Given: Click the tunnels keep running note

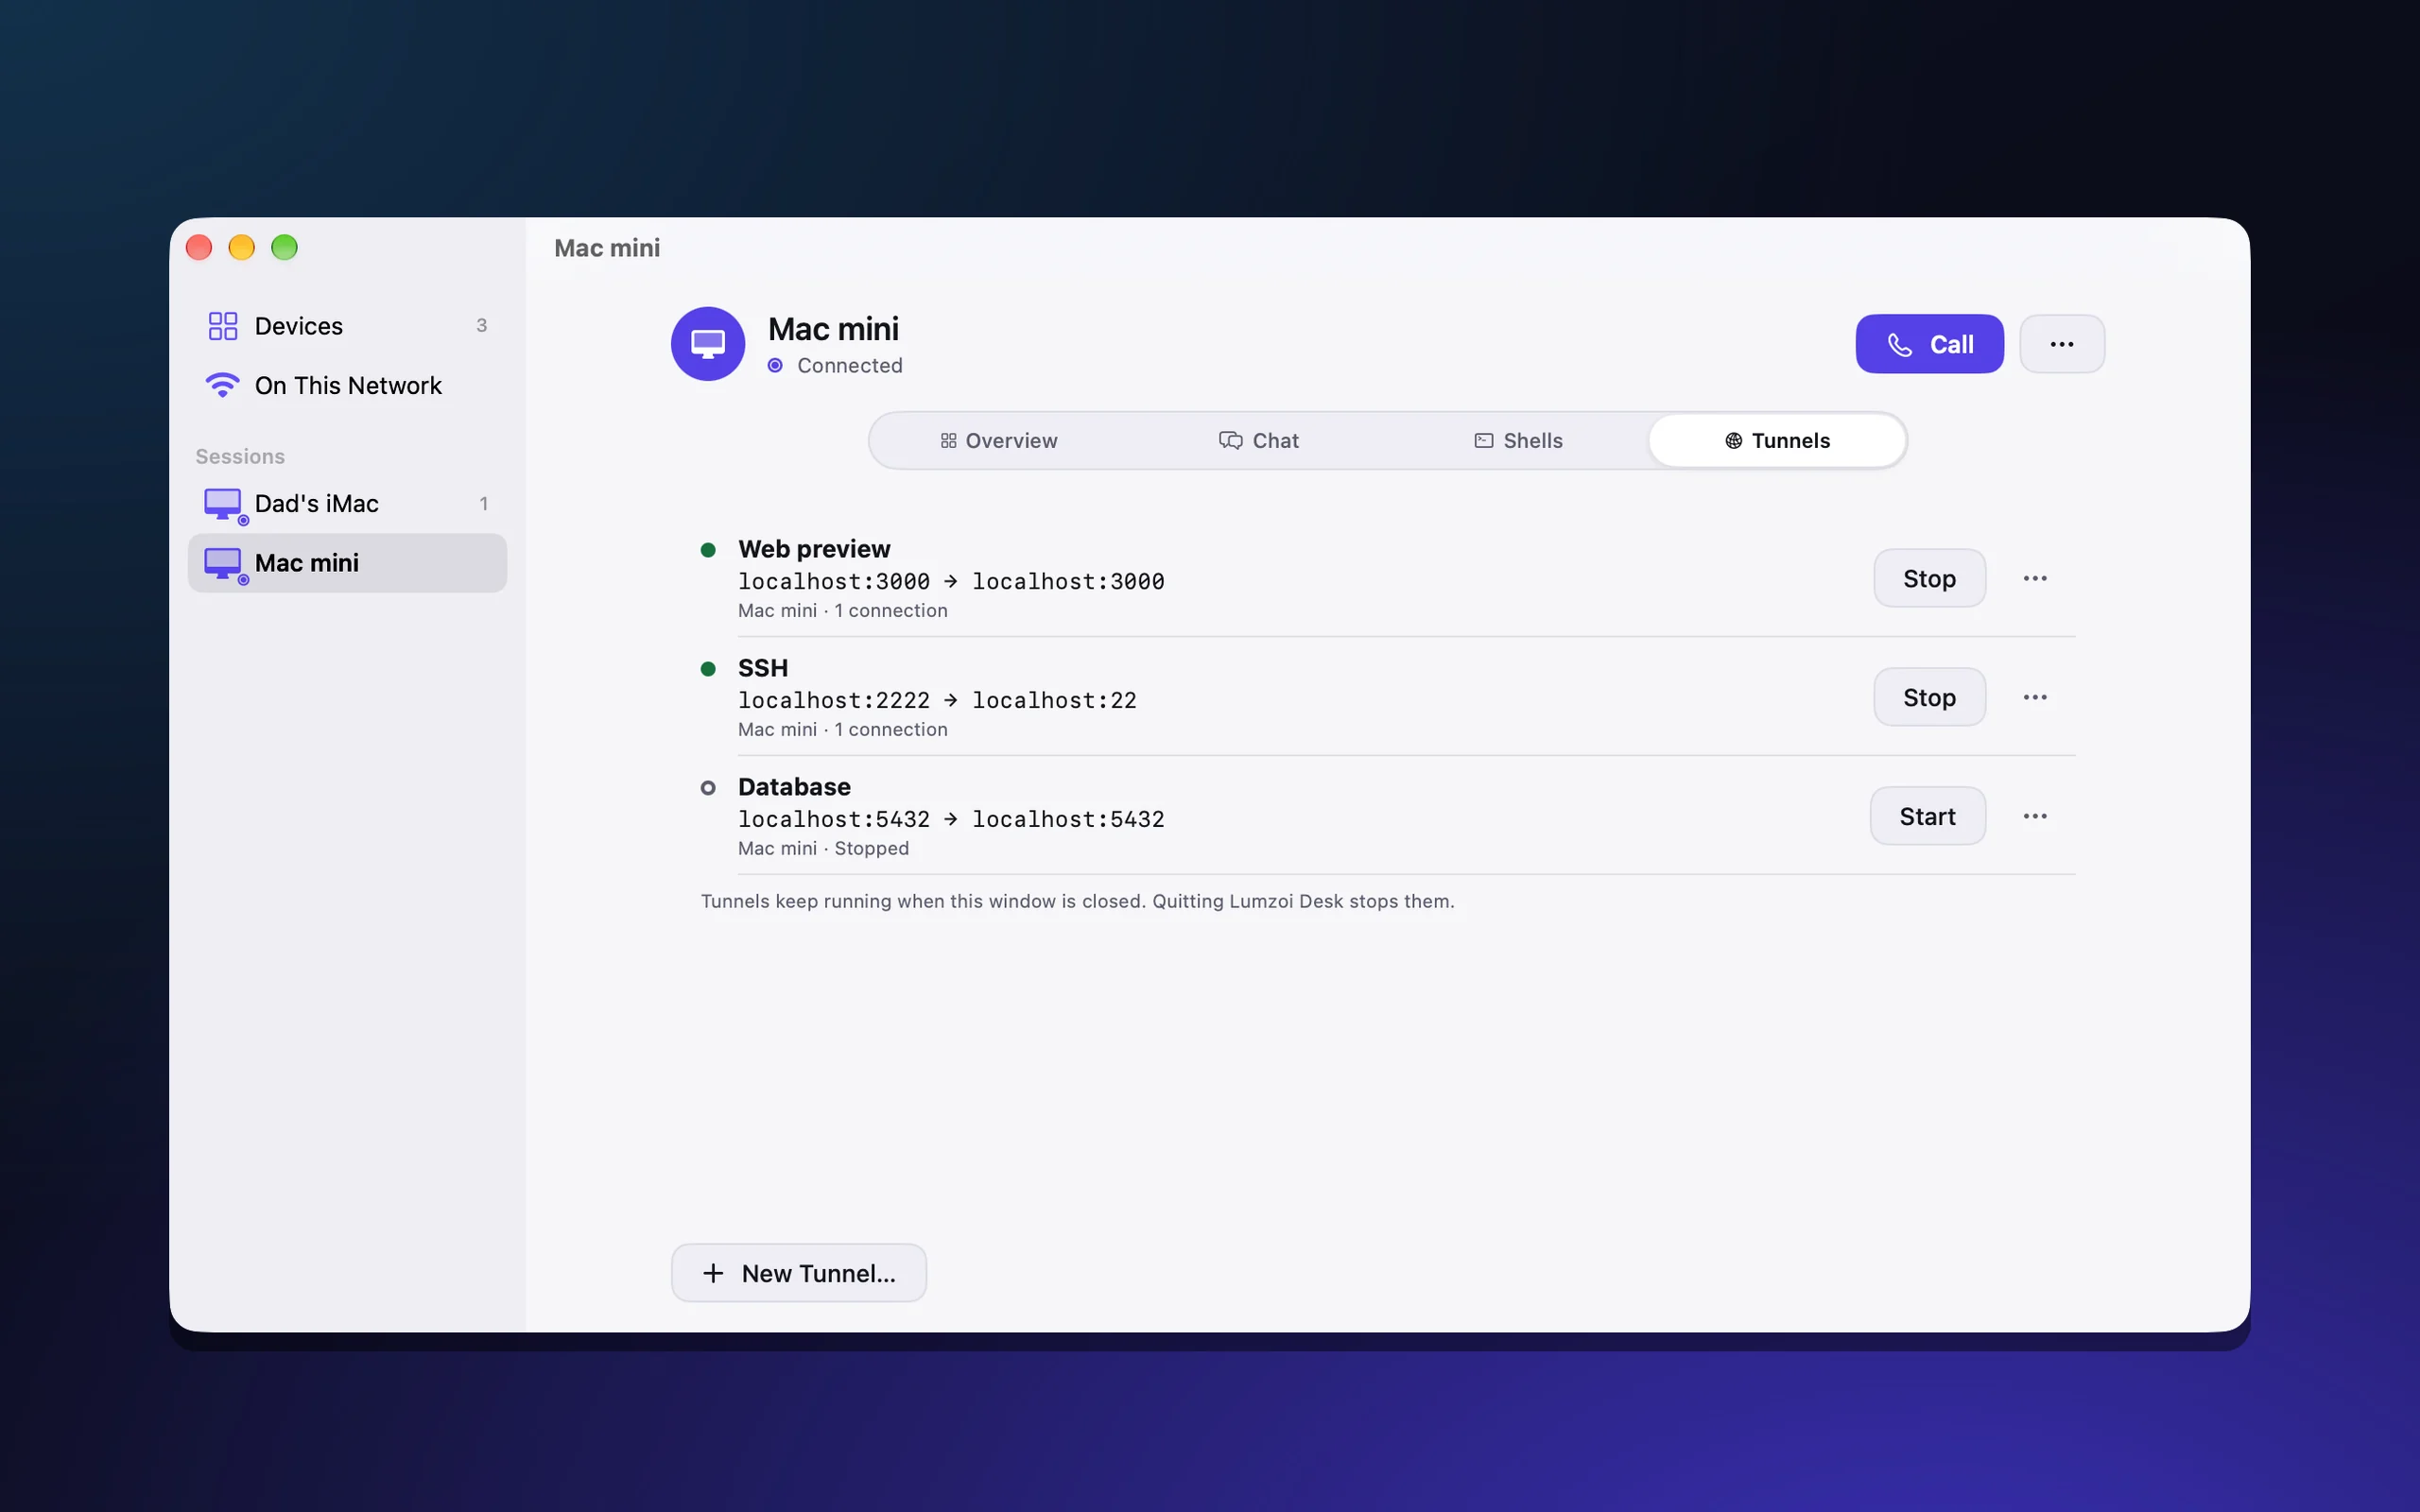Looking at the screenshot, I should click(1077, 901).
